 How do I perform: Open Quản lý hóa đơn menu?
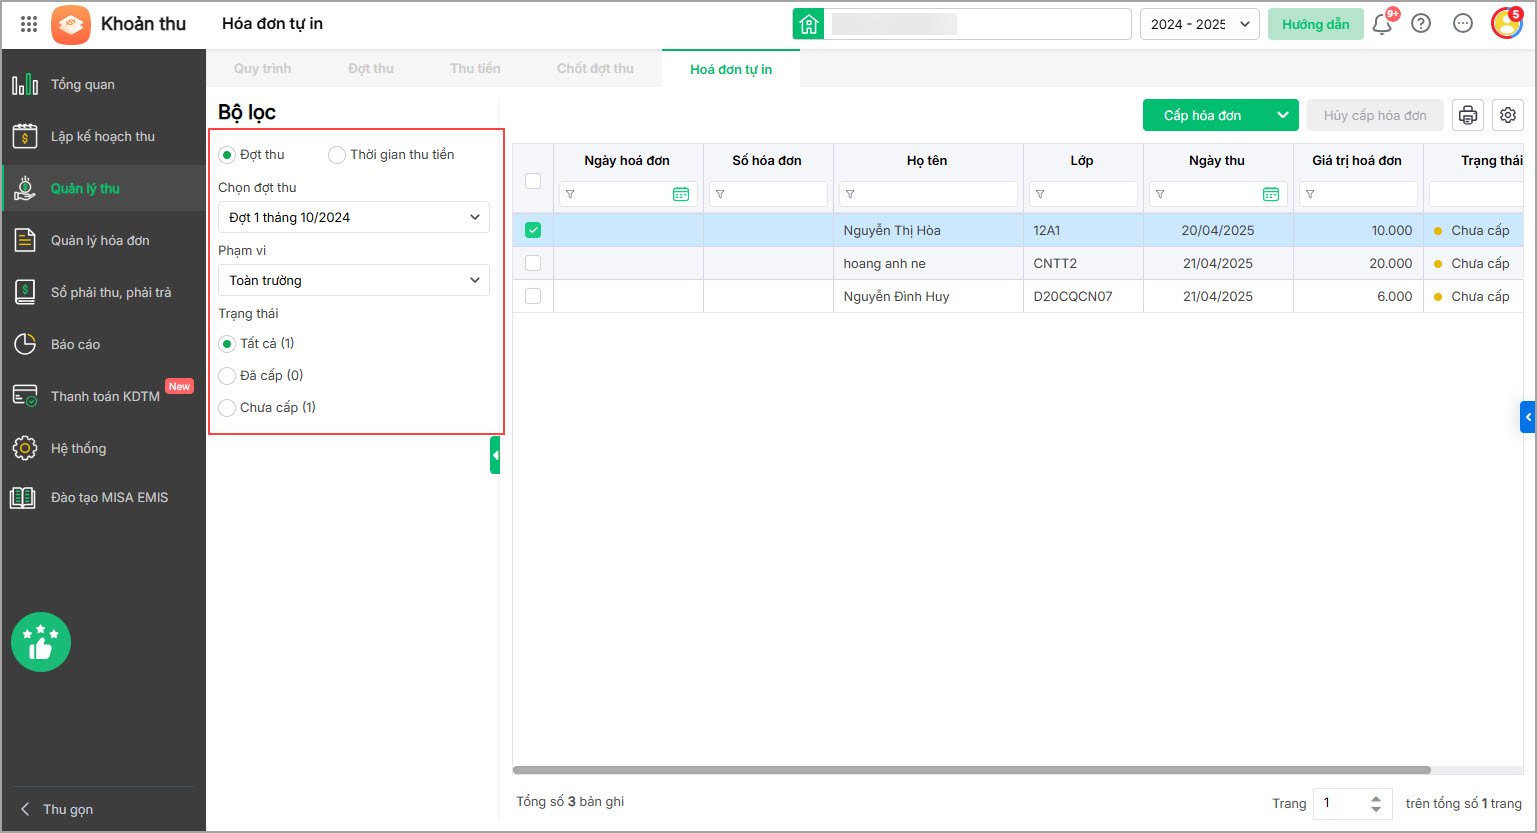[104, 240]
